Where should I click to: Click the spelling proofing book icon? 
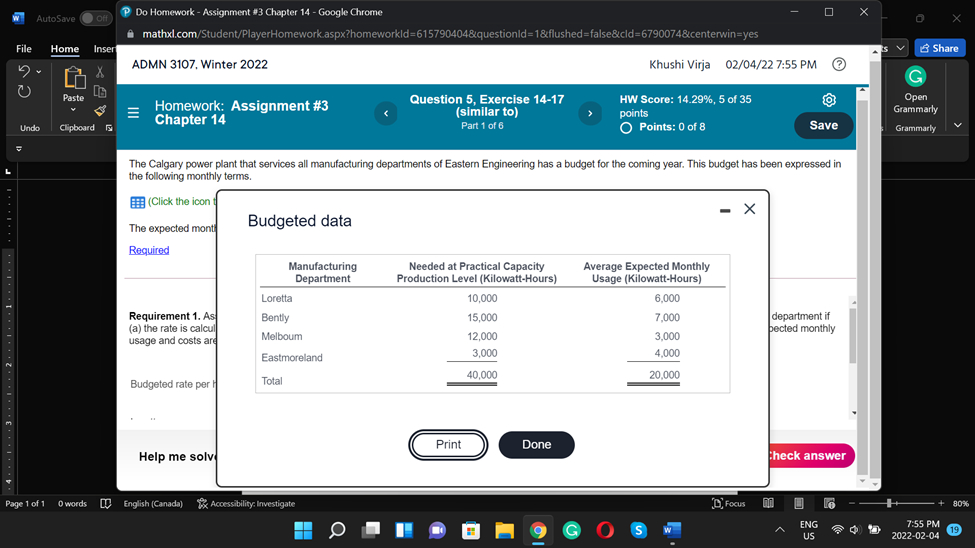point(106,504)
